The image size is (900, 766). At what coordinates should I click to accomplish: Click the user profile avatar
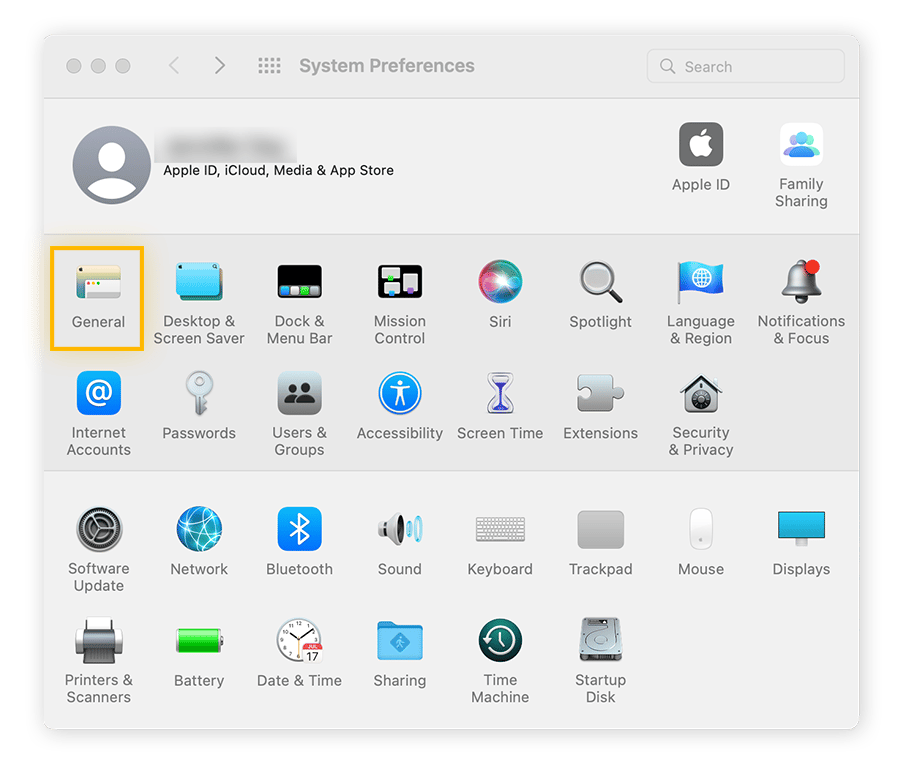point(112,165)
